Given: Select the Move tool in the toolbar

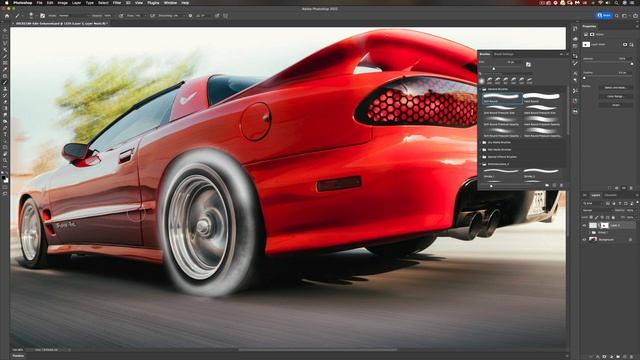Looking at the screenshot, I should coord(5,30).
